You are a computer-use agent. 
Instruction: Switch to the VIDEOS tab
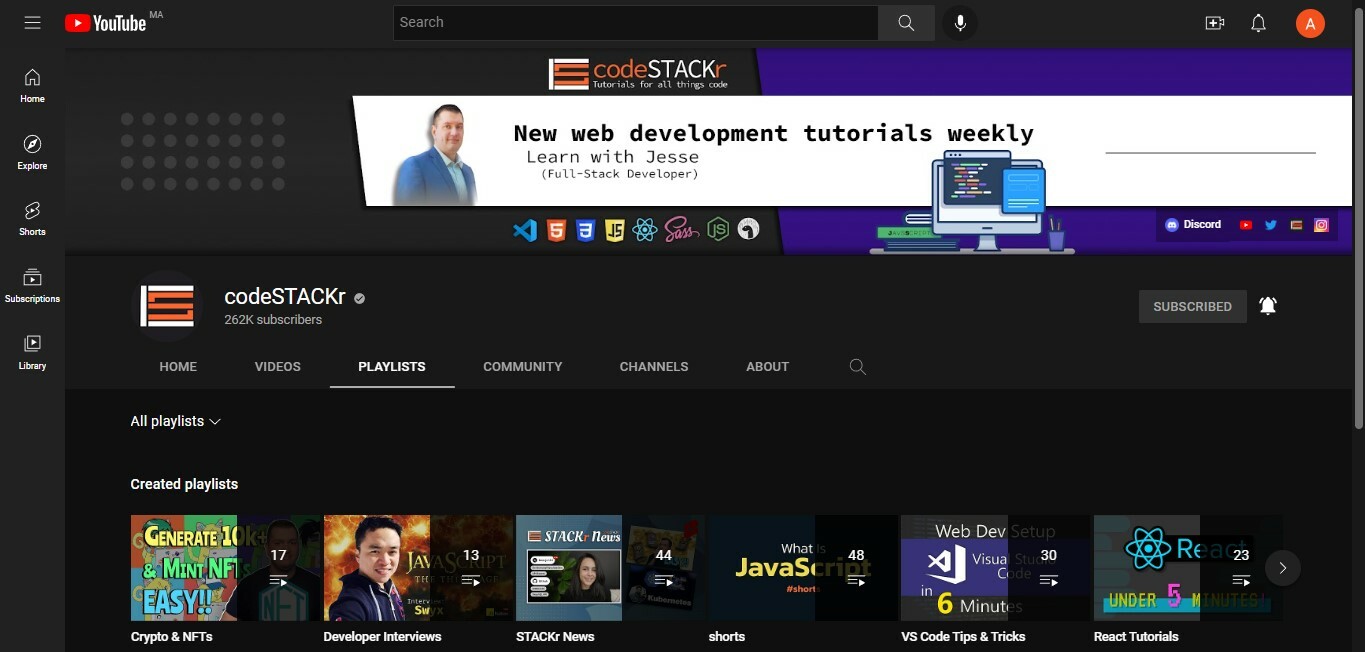277,367
